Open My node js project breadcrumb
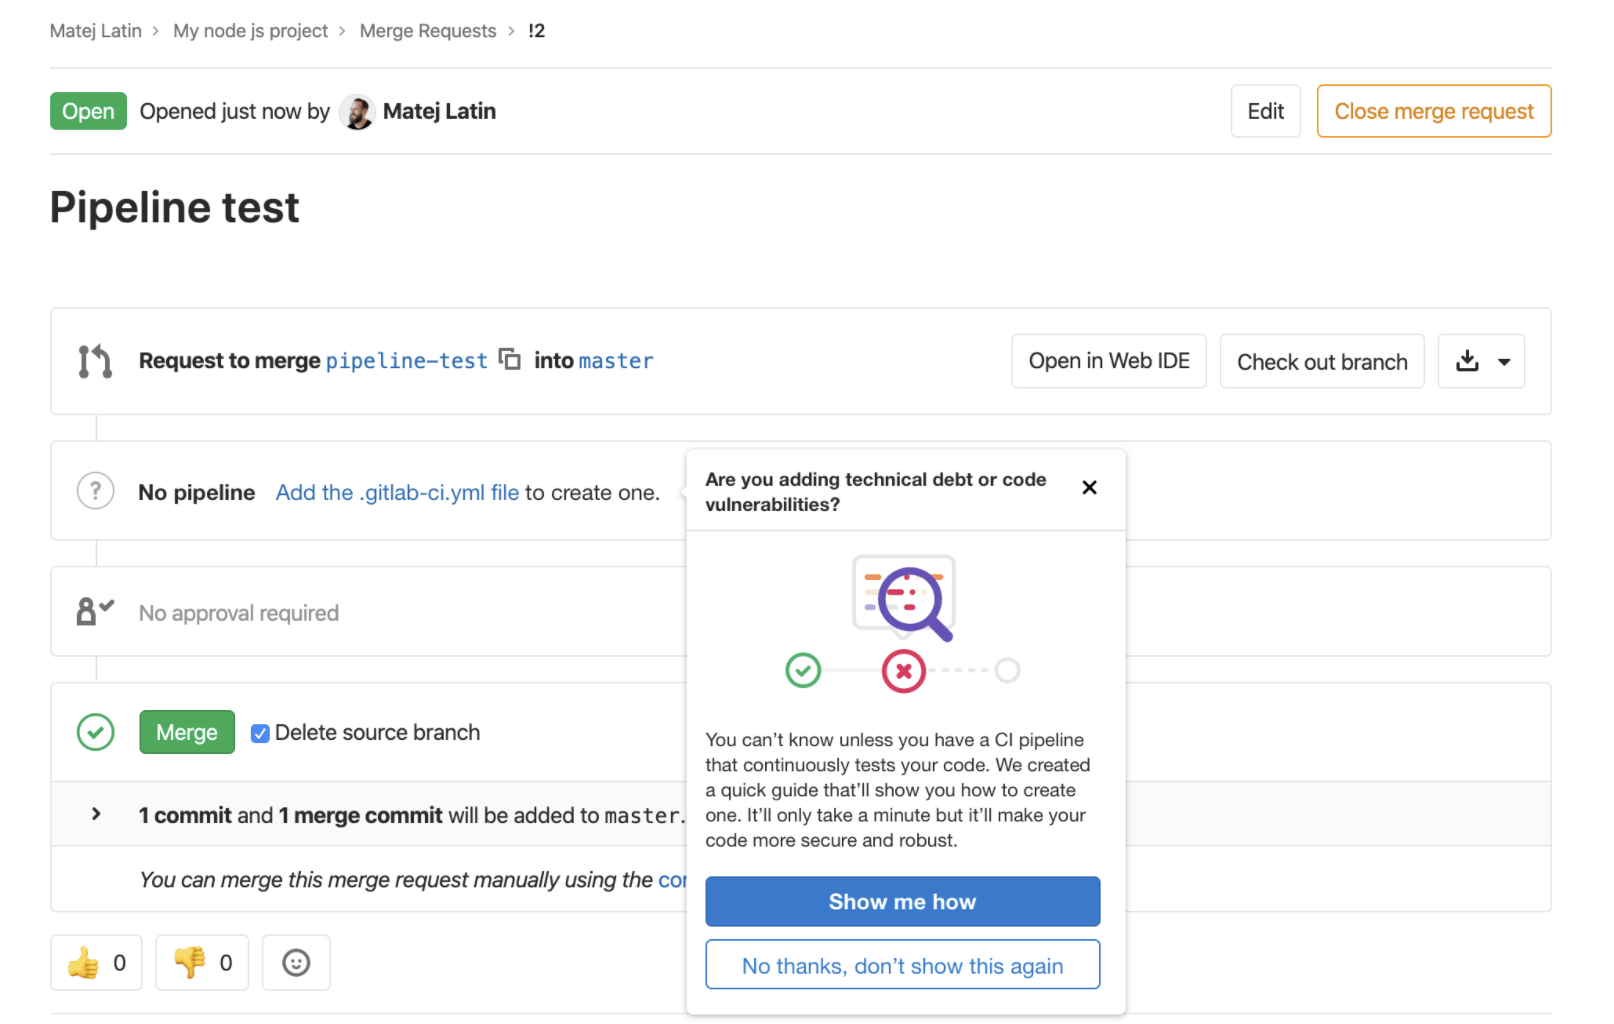The height and width of the screenshot is (1024, 1614). pyautogui.click(x=250, y=31)
